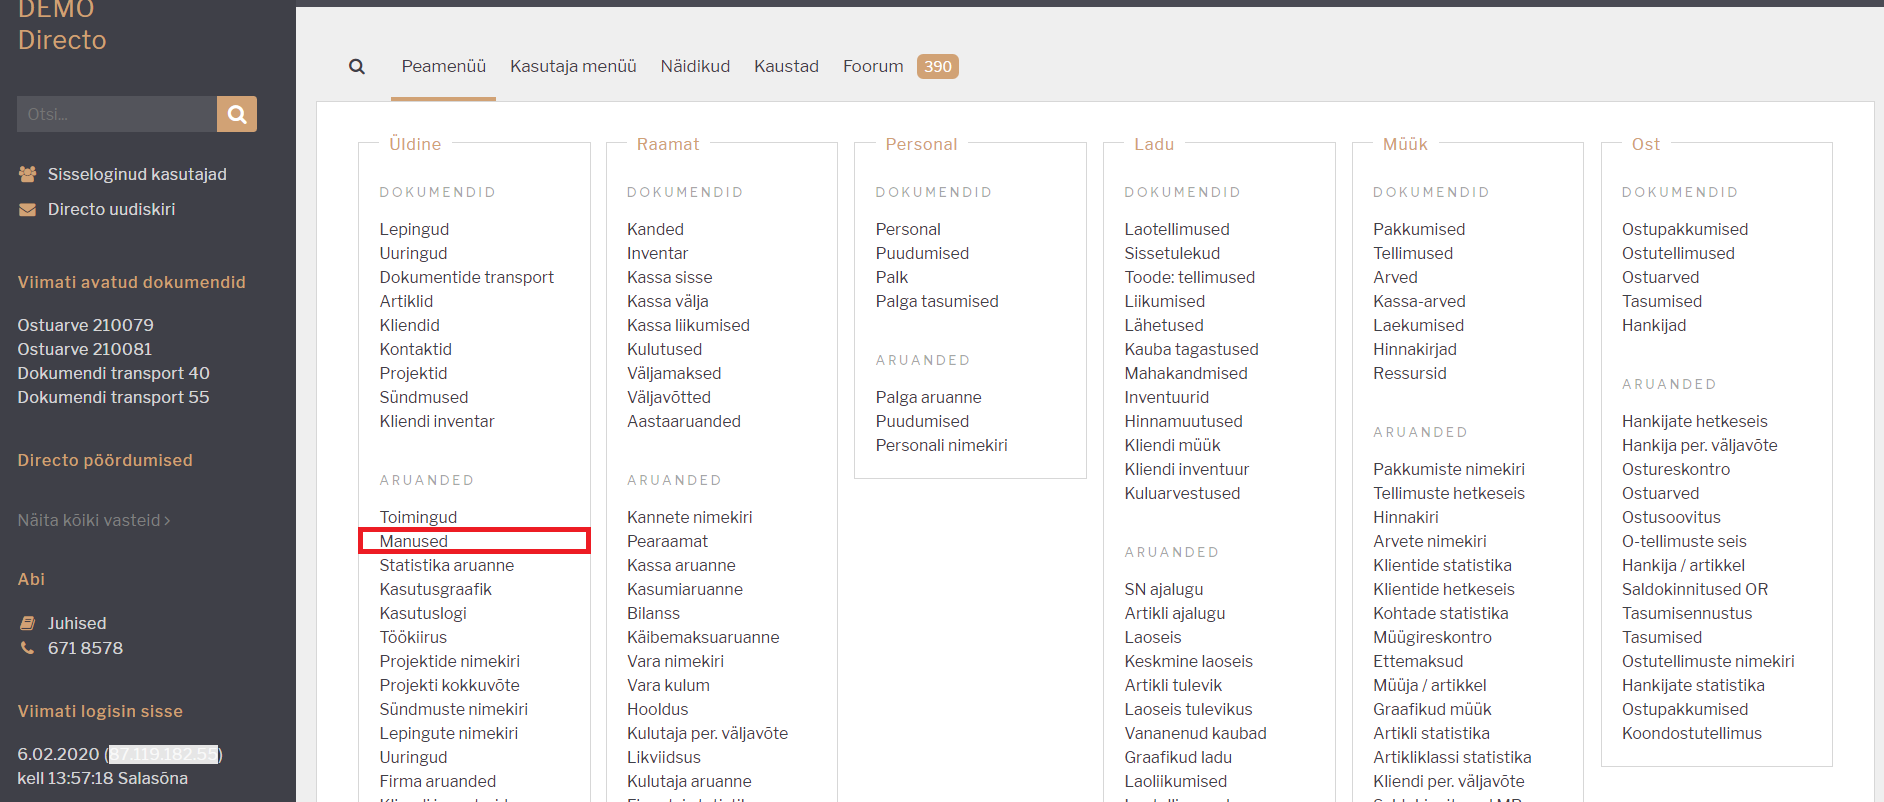Open Ostupakkumised under Ost documents
Screen dimensions: 1884x802
[1685, 229]
